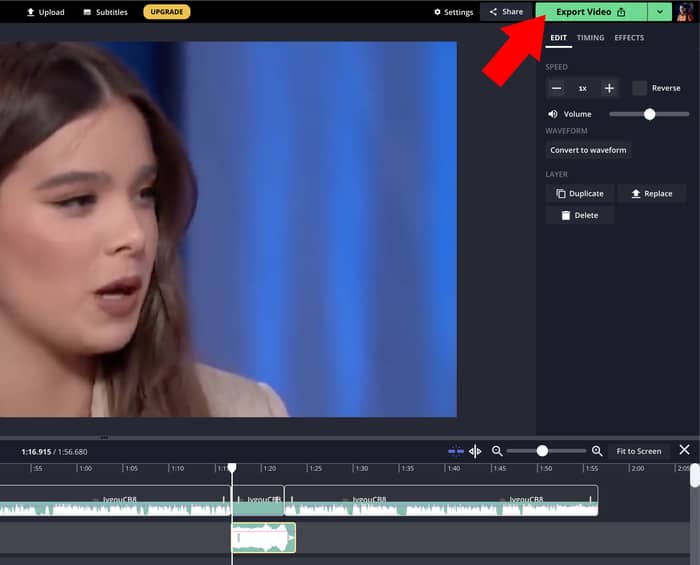Click Convert to waveform button

tap(588, 150)
